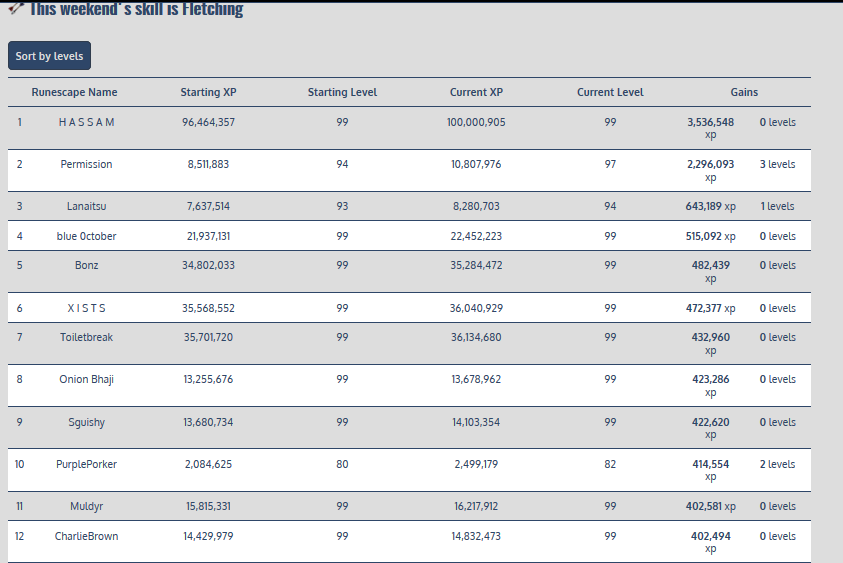Click the "This weekend's skill is Fletching" heading

click(x=136, y=9)
